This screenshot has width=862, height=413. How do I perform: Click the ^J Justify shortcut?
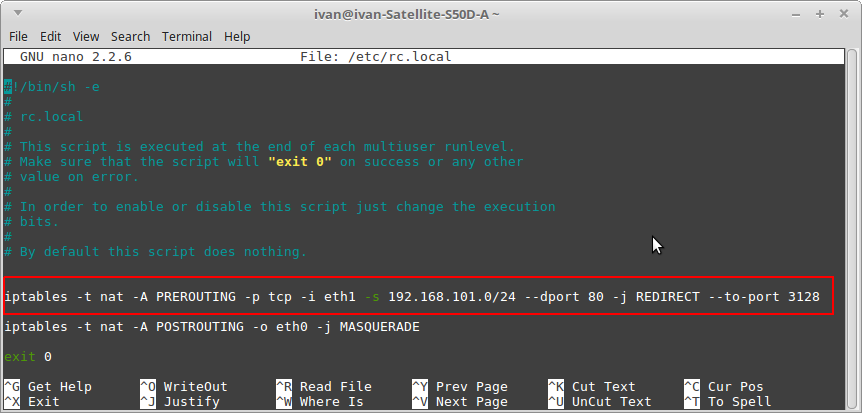tap(180, 401)
